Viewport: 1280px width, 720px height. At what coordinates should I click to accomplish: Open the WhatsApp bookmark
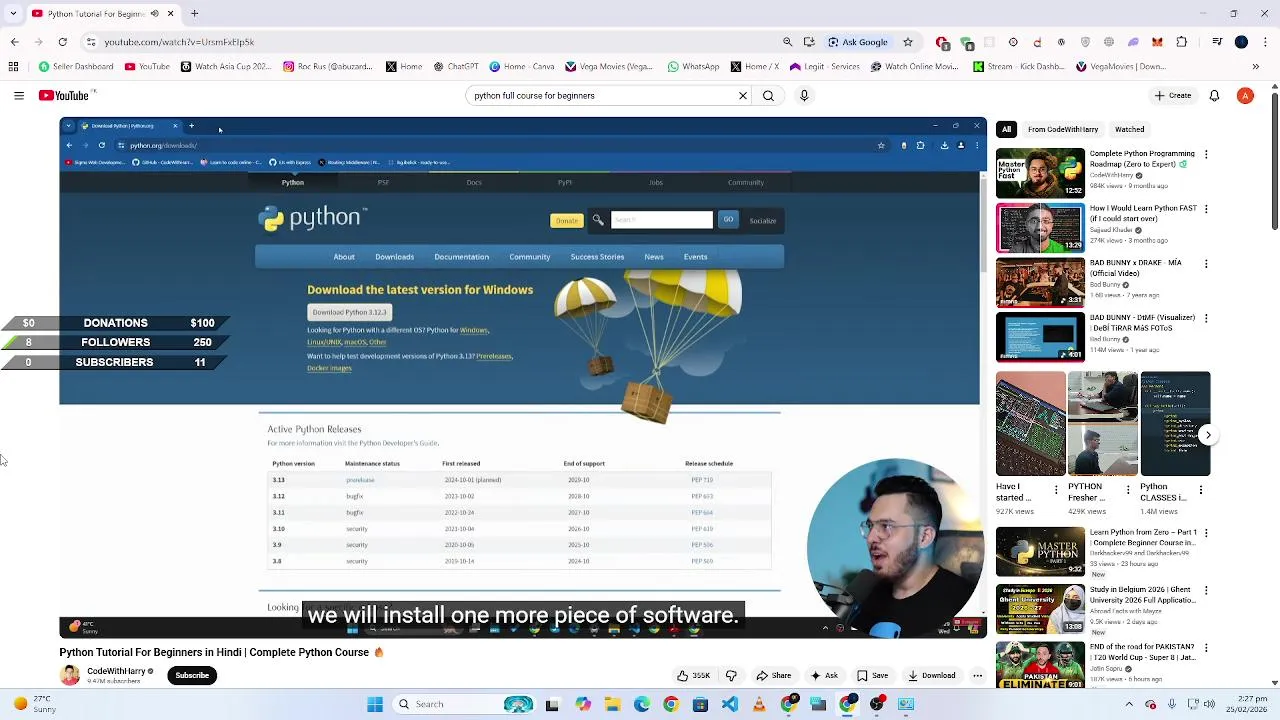point(693,67)
